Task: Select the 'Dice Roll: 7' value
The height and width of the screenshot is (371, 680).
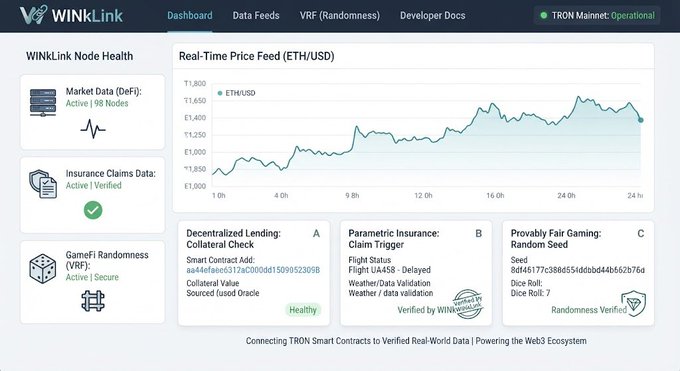Action: 530,293
